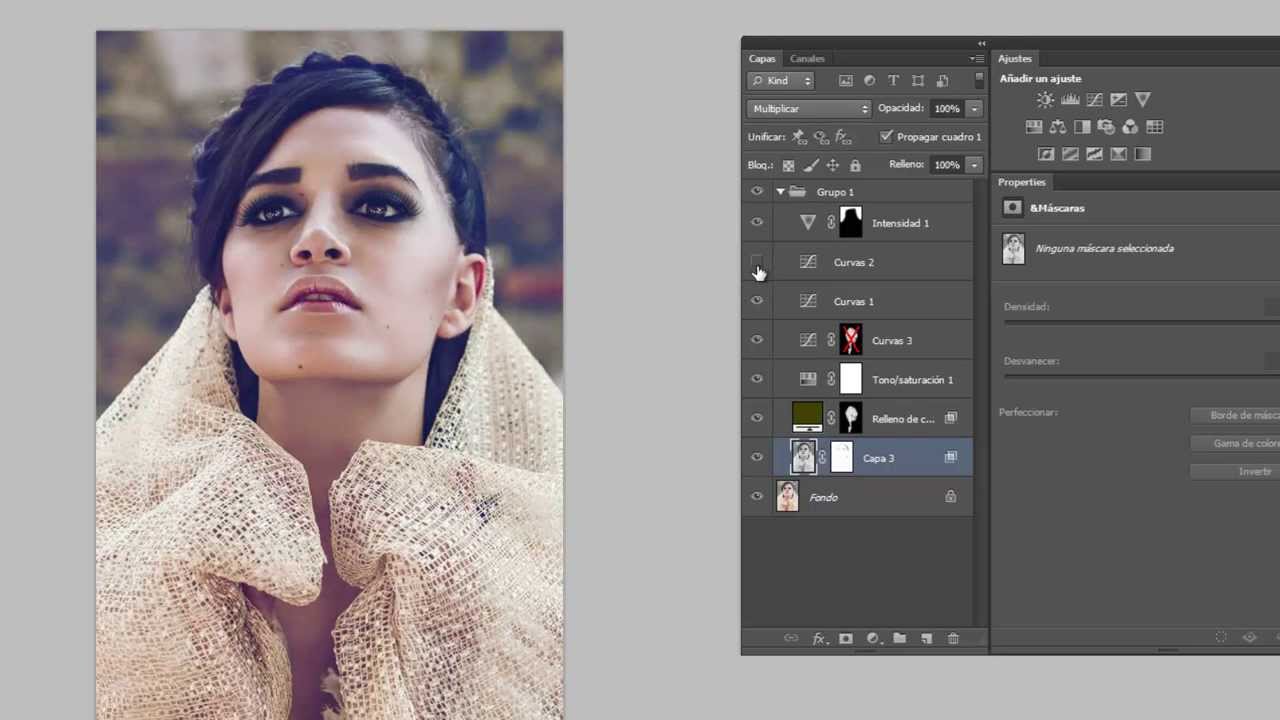The image size is (1280, 720).
Task: Collapse panels with double-arrow icon
Action: (981, 43)
